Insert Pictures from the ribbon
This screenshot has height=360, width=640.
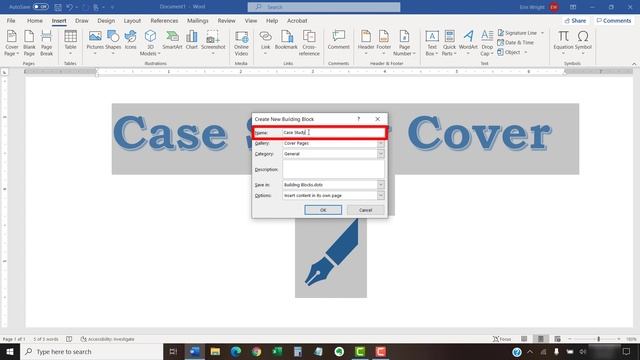point(95,43)
